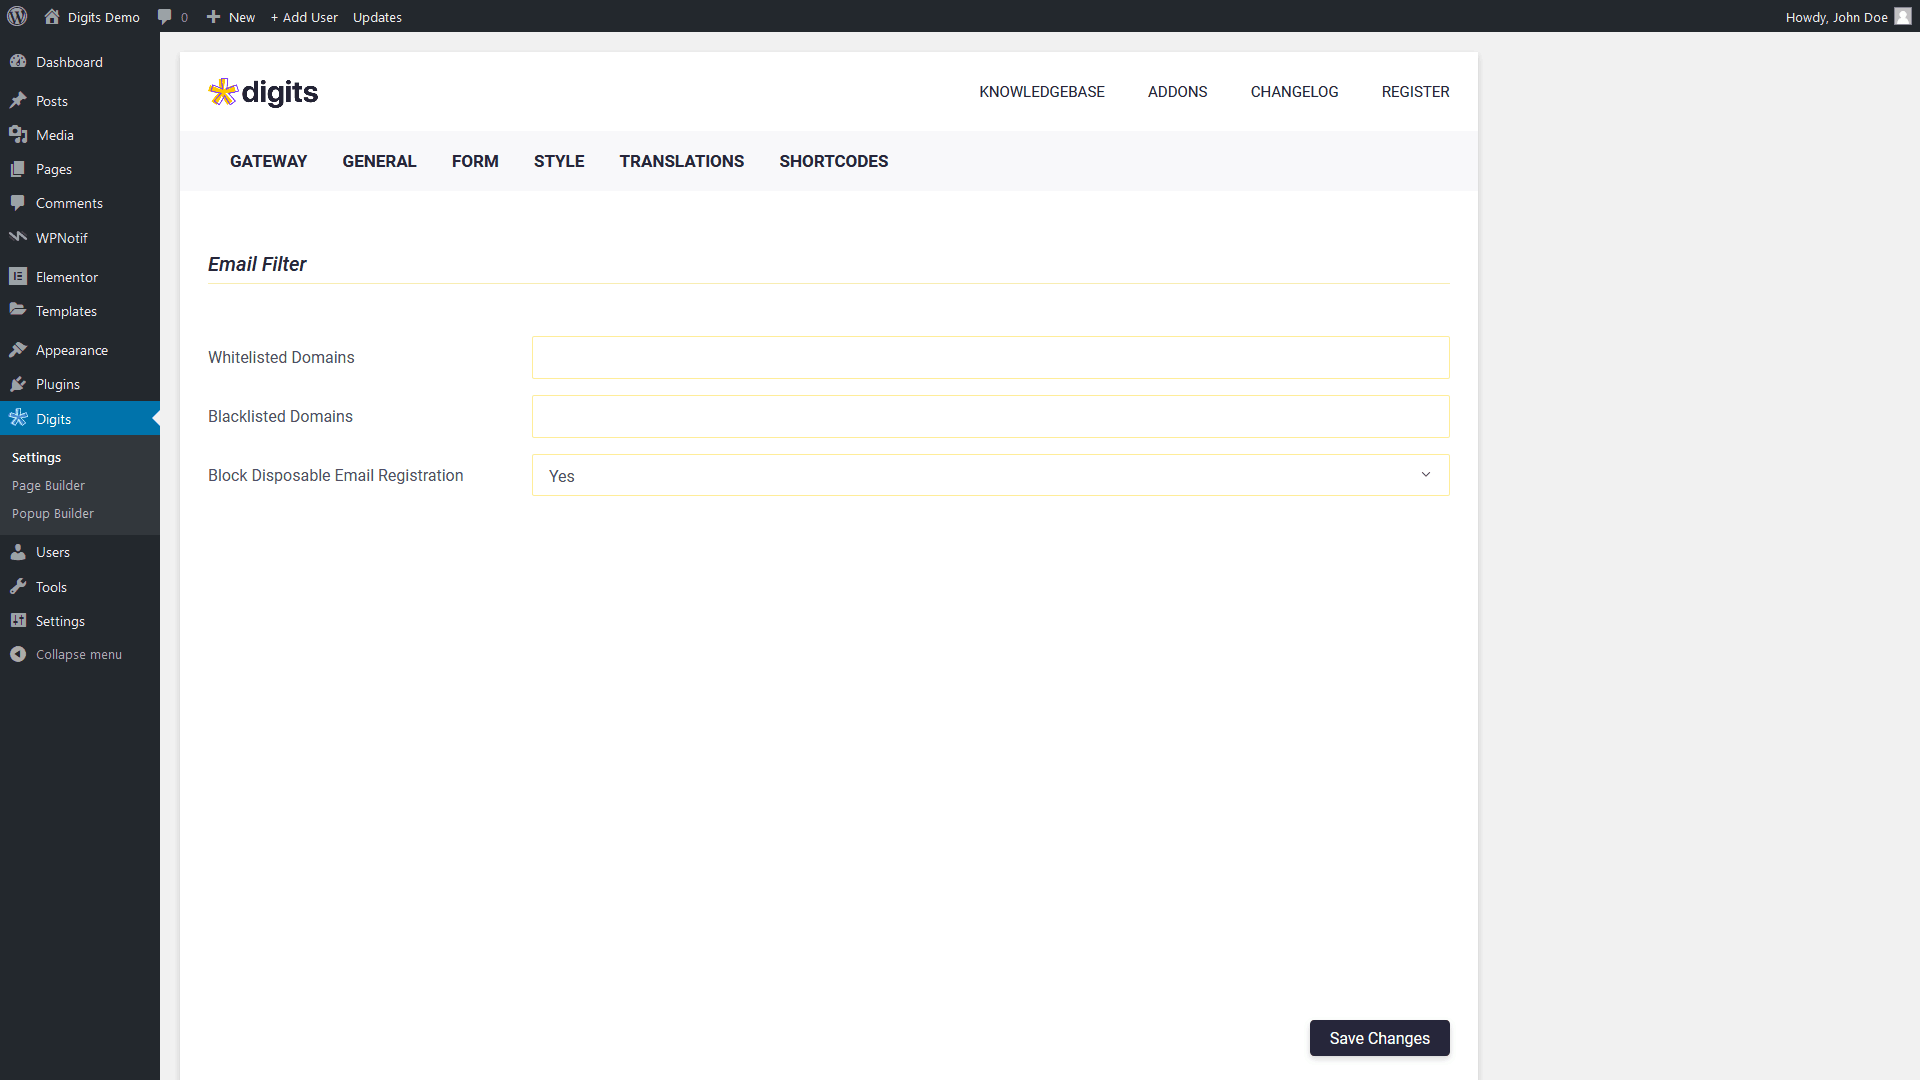This screenshot has height=1080, width=1920.
Task: Open Page Builder submenu item
Action: click(48, 485)
